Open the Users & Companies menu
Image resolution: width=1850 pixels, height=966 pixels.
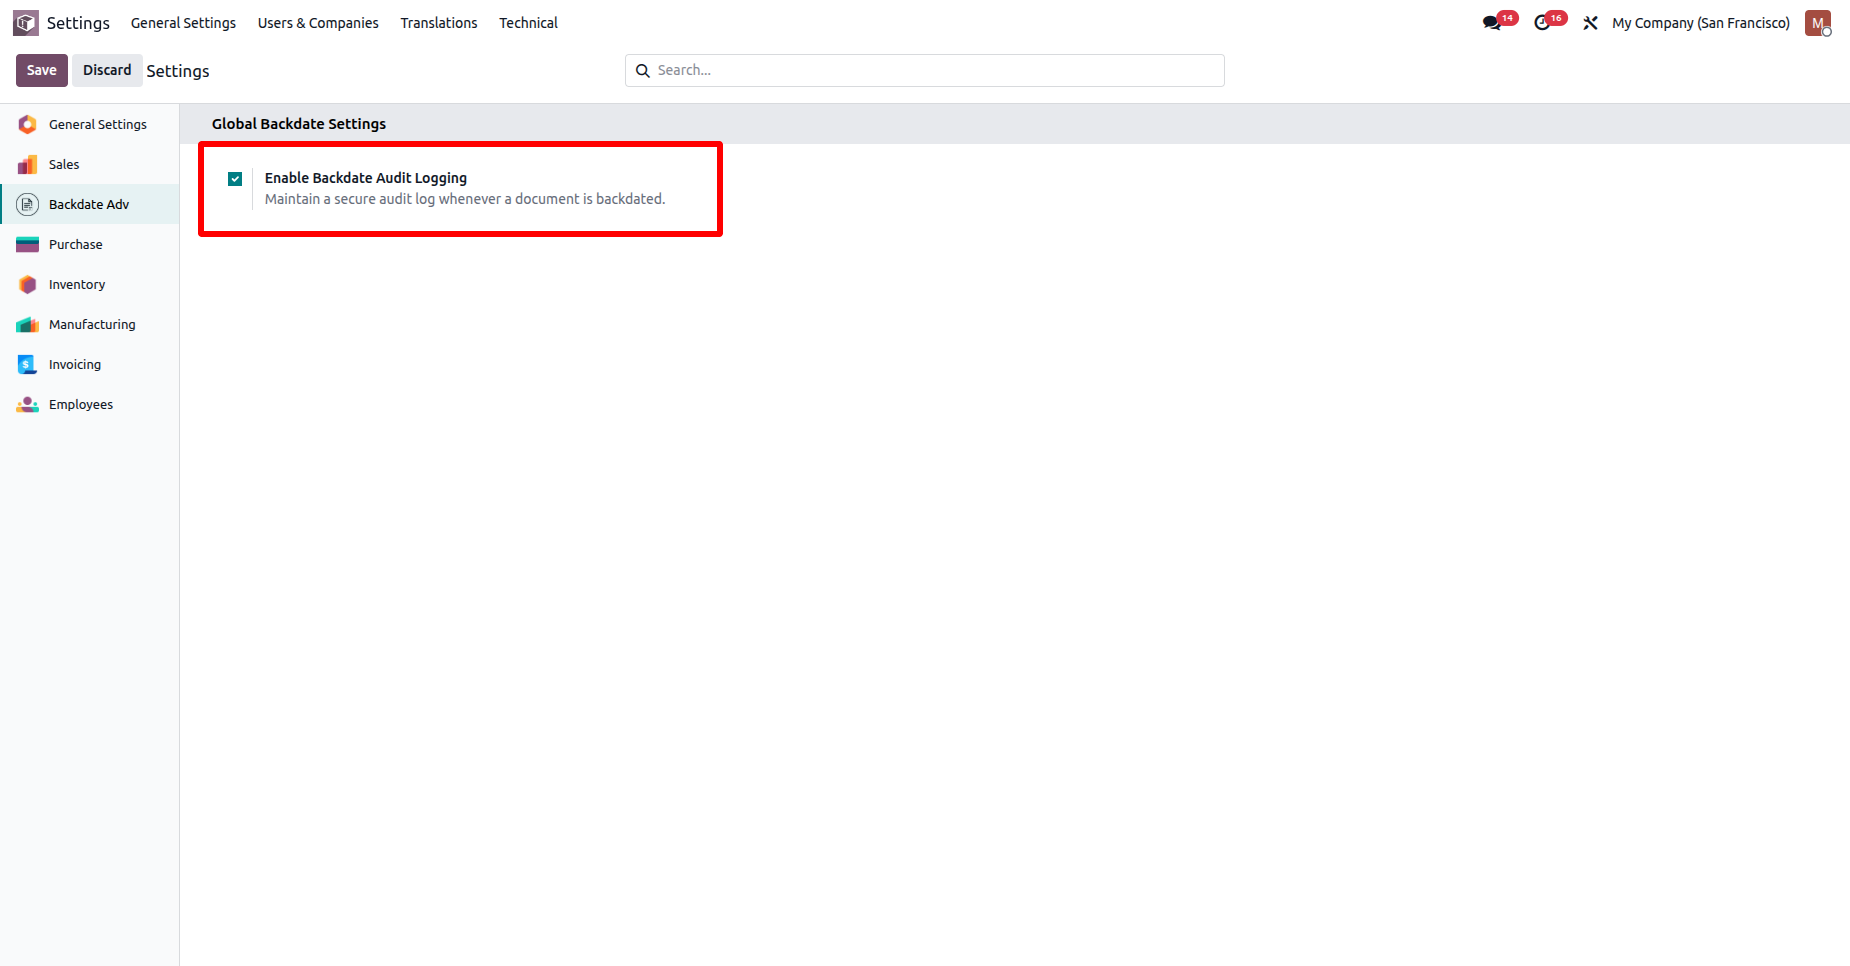[318, 23]
